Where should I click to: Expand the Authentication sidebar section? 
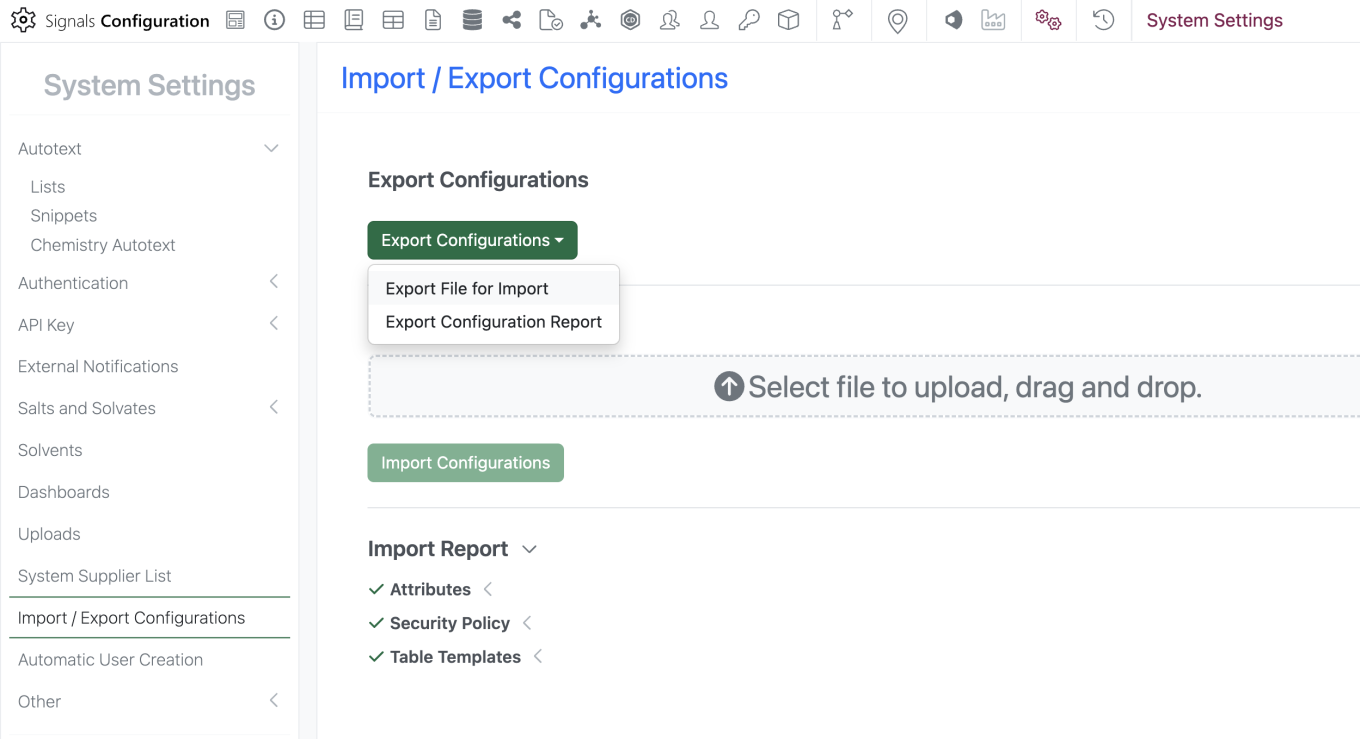pyautogui.click(x=273, y=283)
